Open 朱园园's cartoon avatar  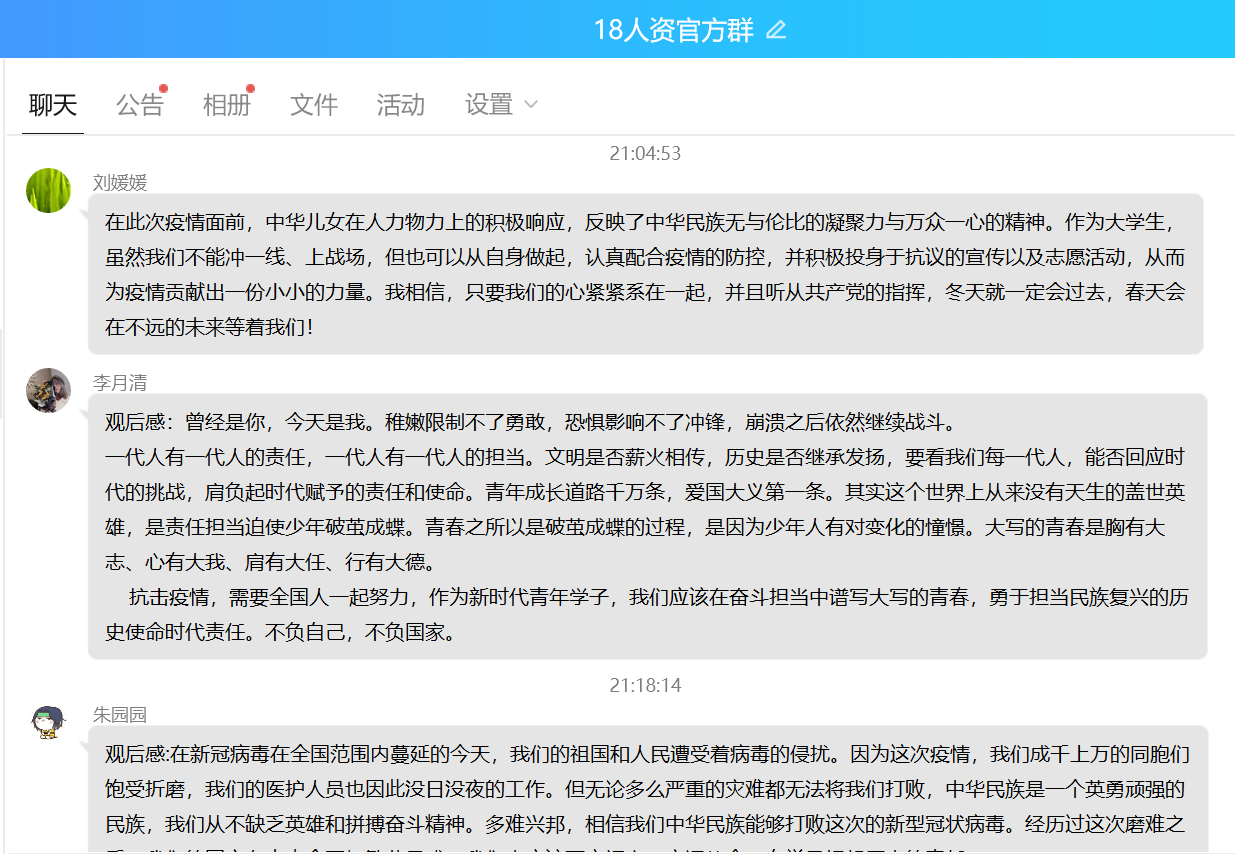[x=48, y=722]
